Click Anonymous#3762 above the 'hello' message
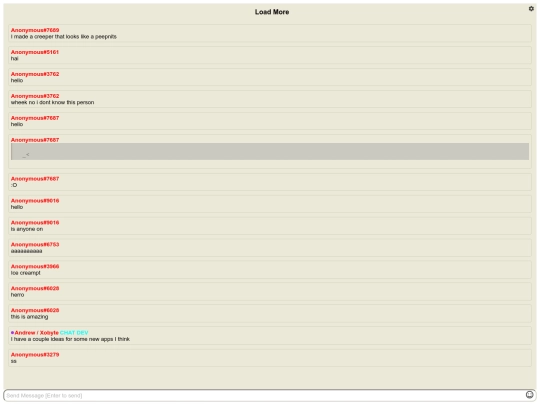Screen dimensions: 540x405 point(35,74)
